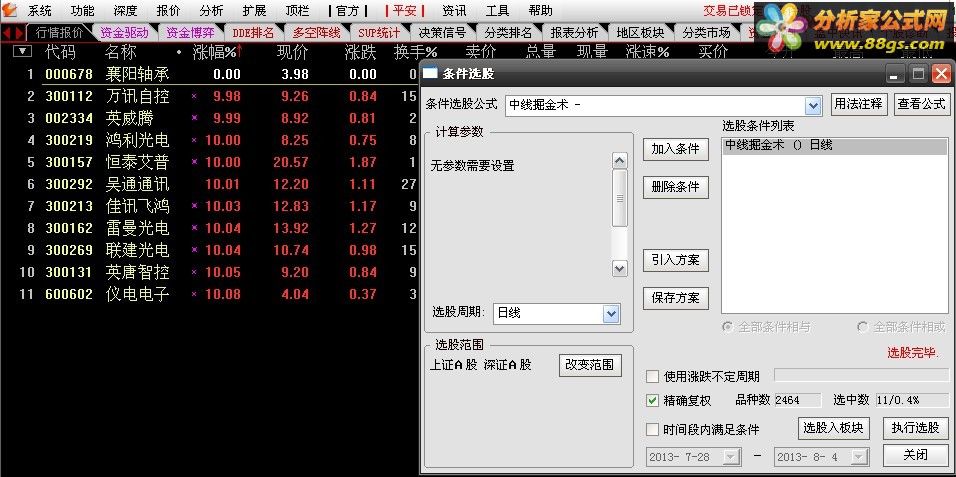Expand the 选股周期 日线 dropdown
956x477 pixels.
click(x=611, y=314)
